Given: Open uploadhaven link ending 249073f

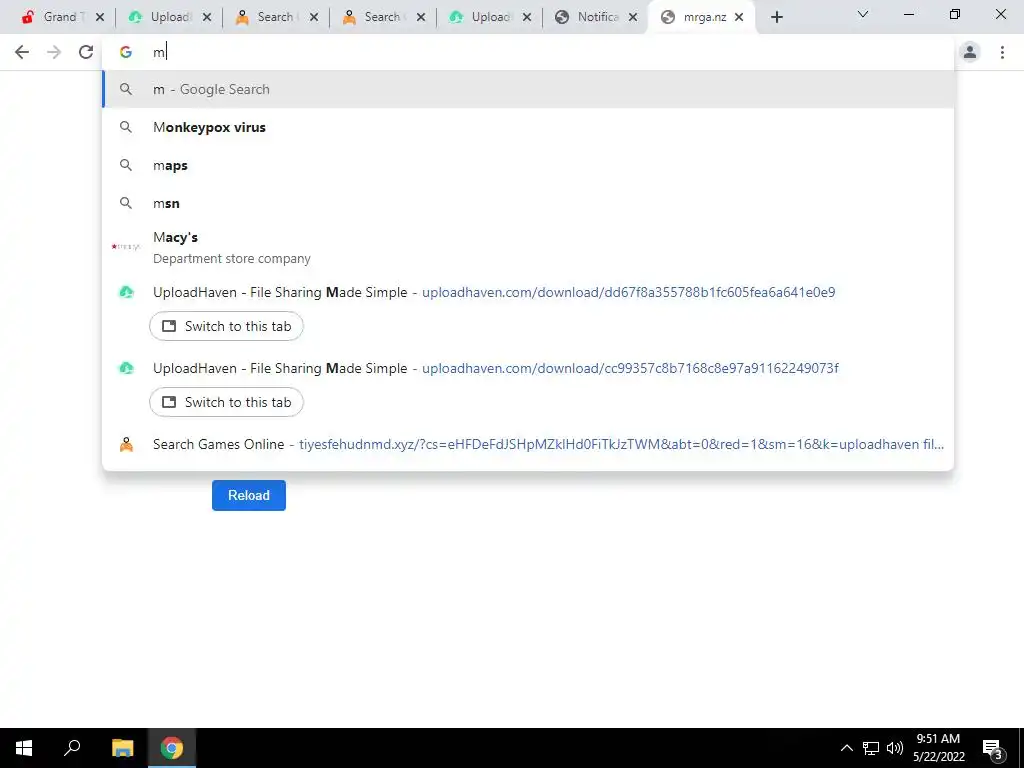Looking at the screenshot, I should point(630,368).
